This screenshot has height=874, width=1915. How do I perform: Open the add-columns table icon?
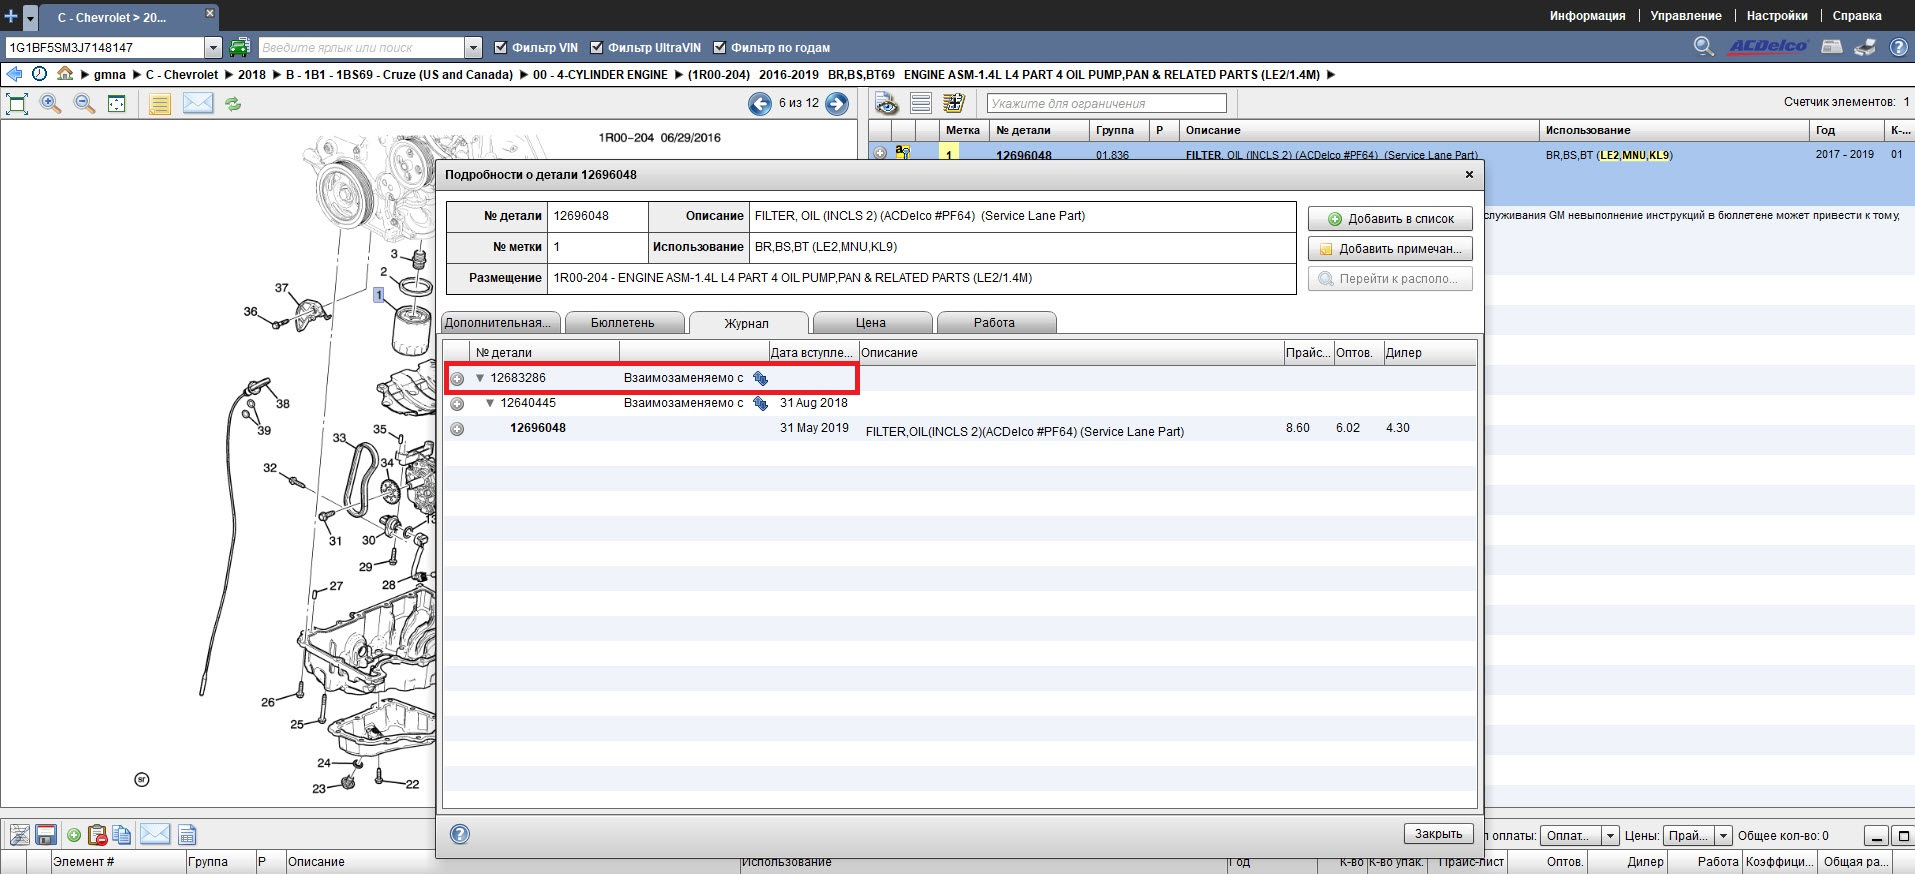click(954, 103)
